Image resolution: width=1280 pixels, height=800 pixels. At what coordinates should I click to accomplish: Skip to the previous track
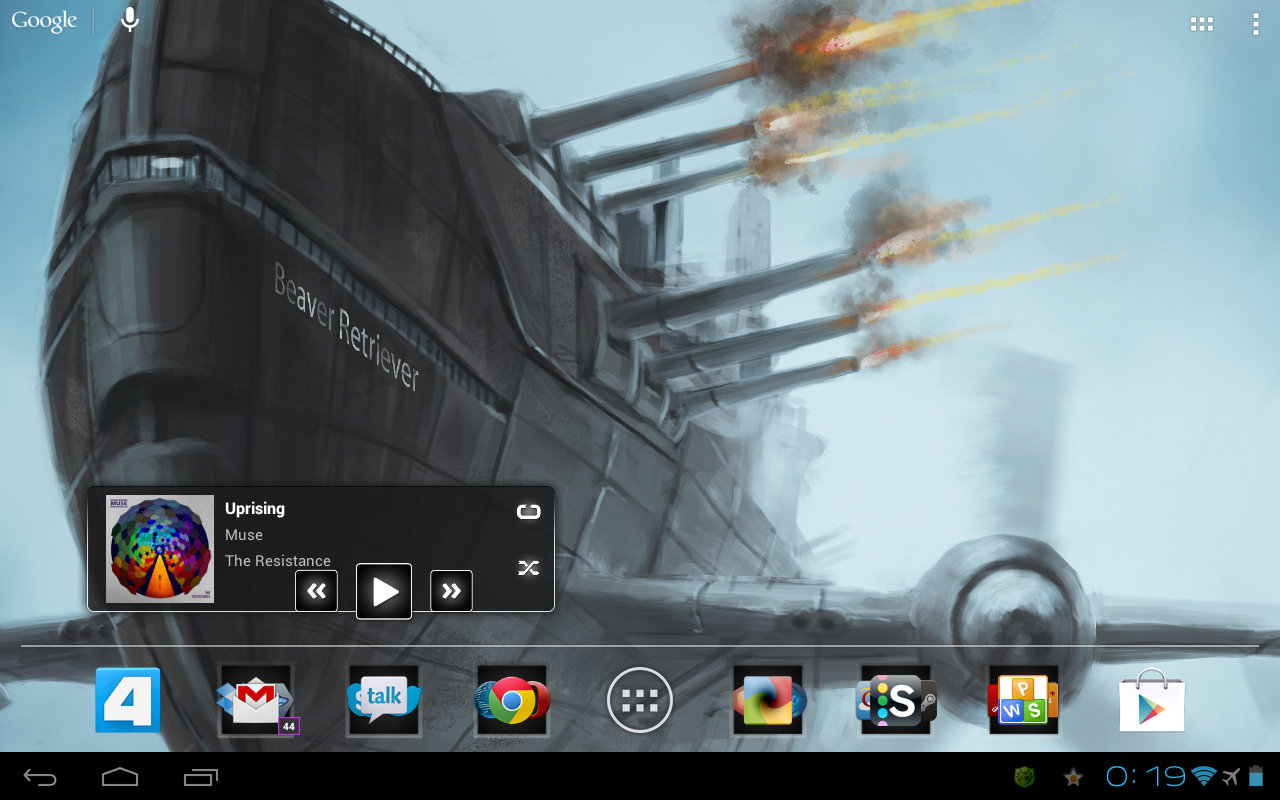tap(316, 591)
